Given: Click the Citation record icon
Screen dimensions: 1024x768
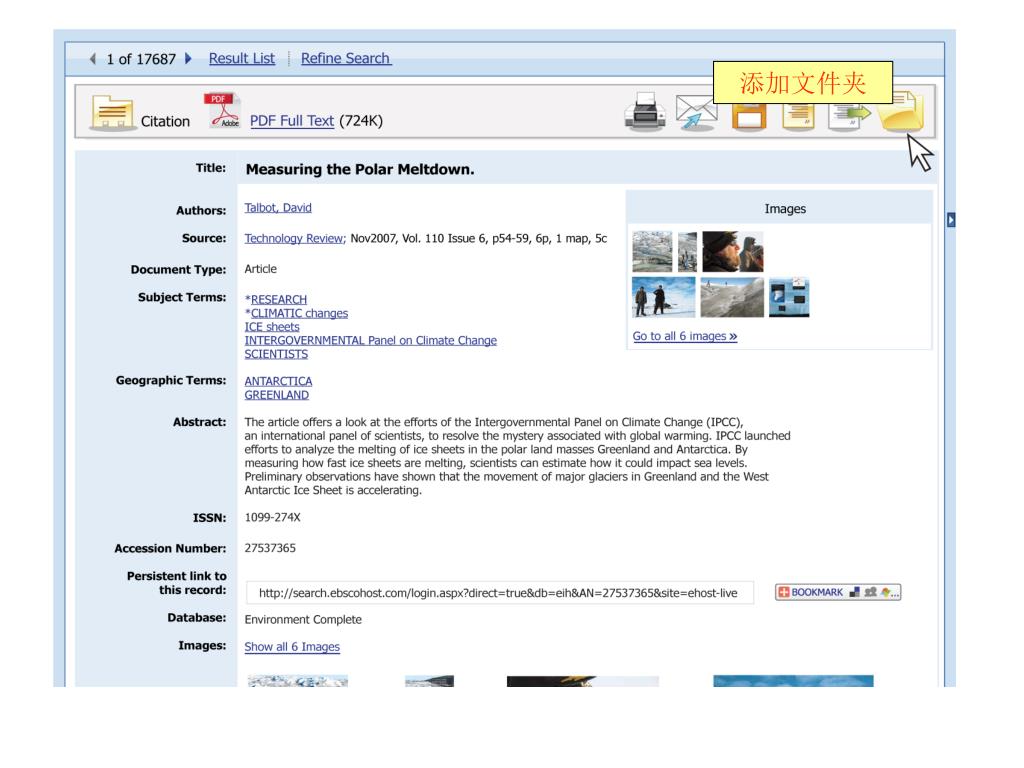Looking at the screenshot, I should (x=112, y=113).
